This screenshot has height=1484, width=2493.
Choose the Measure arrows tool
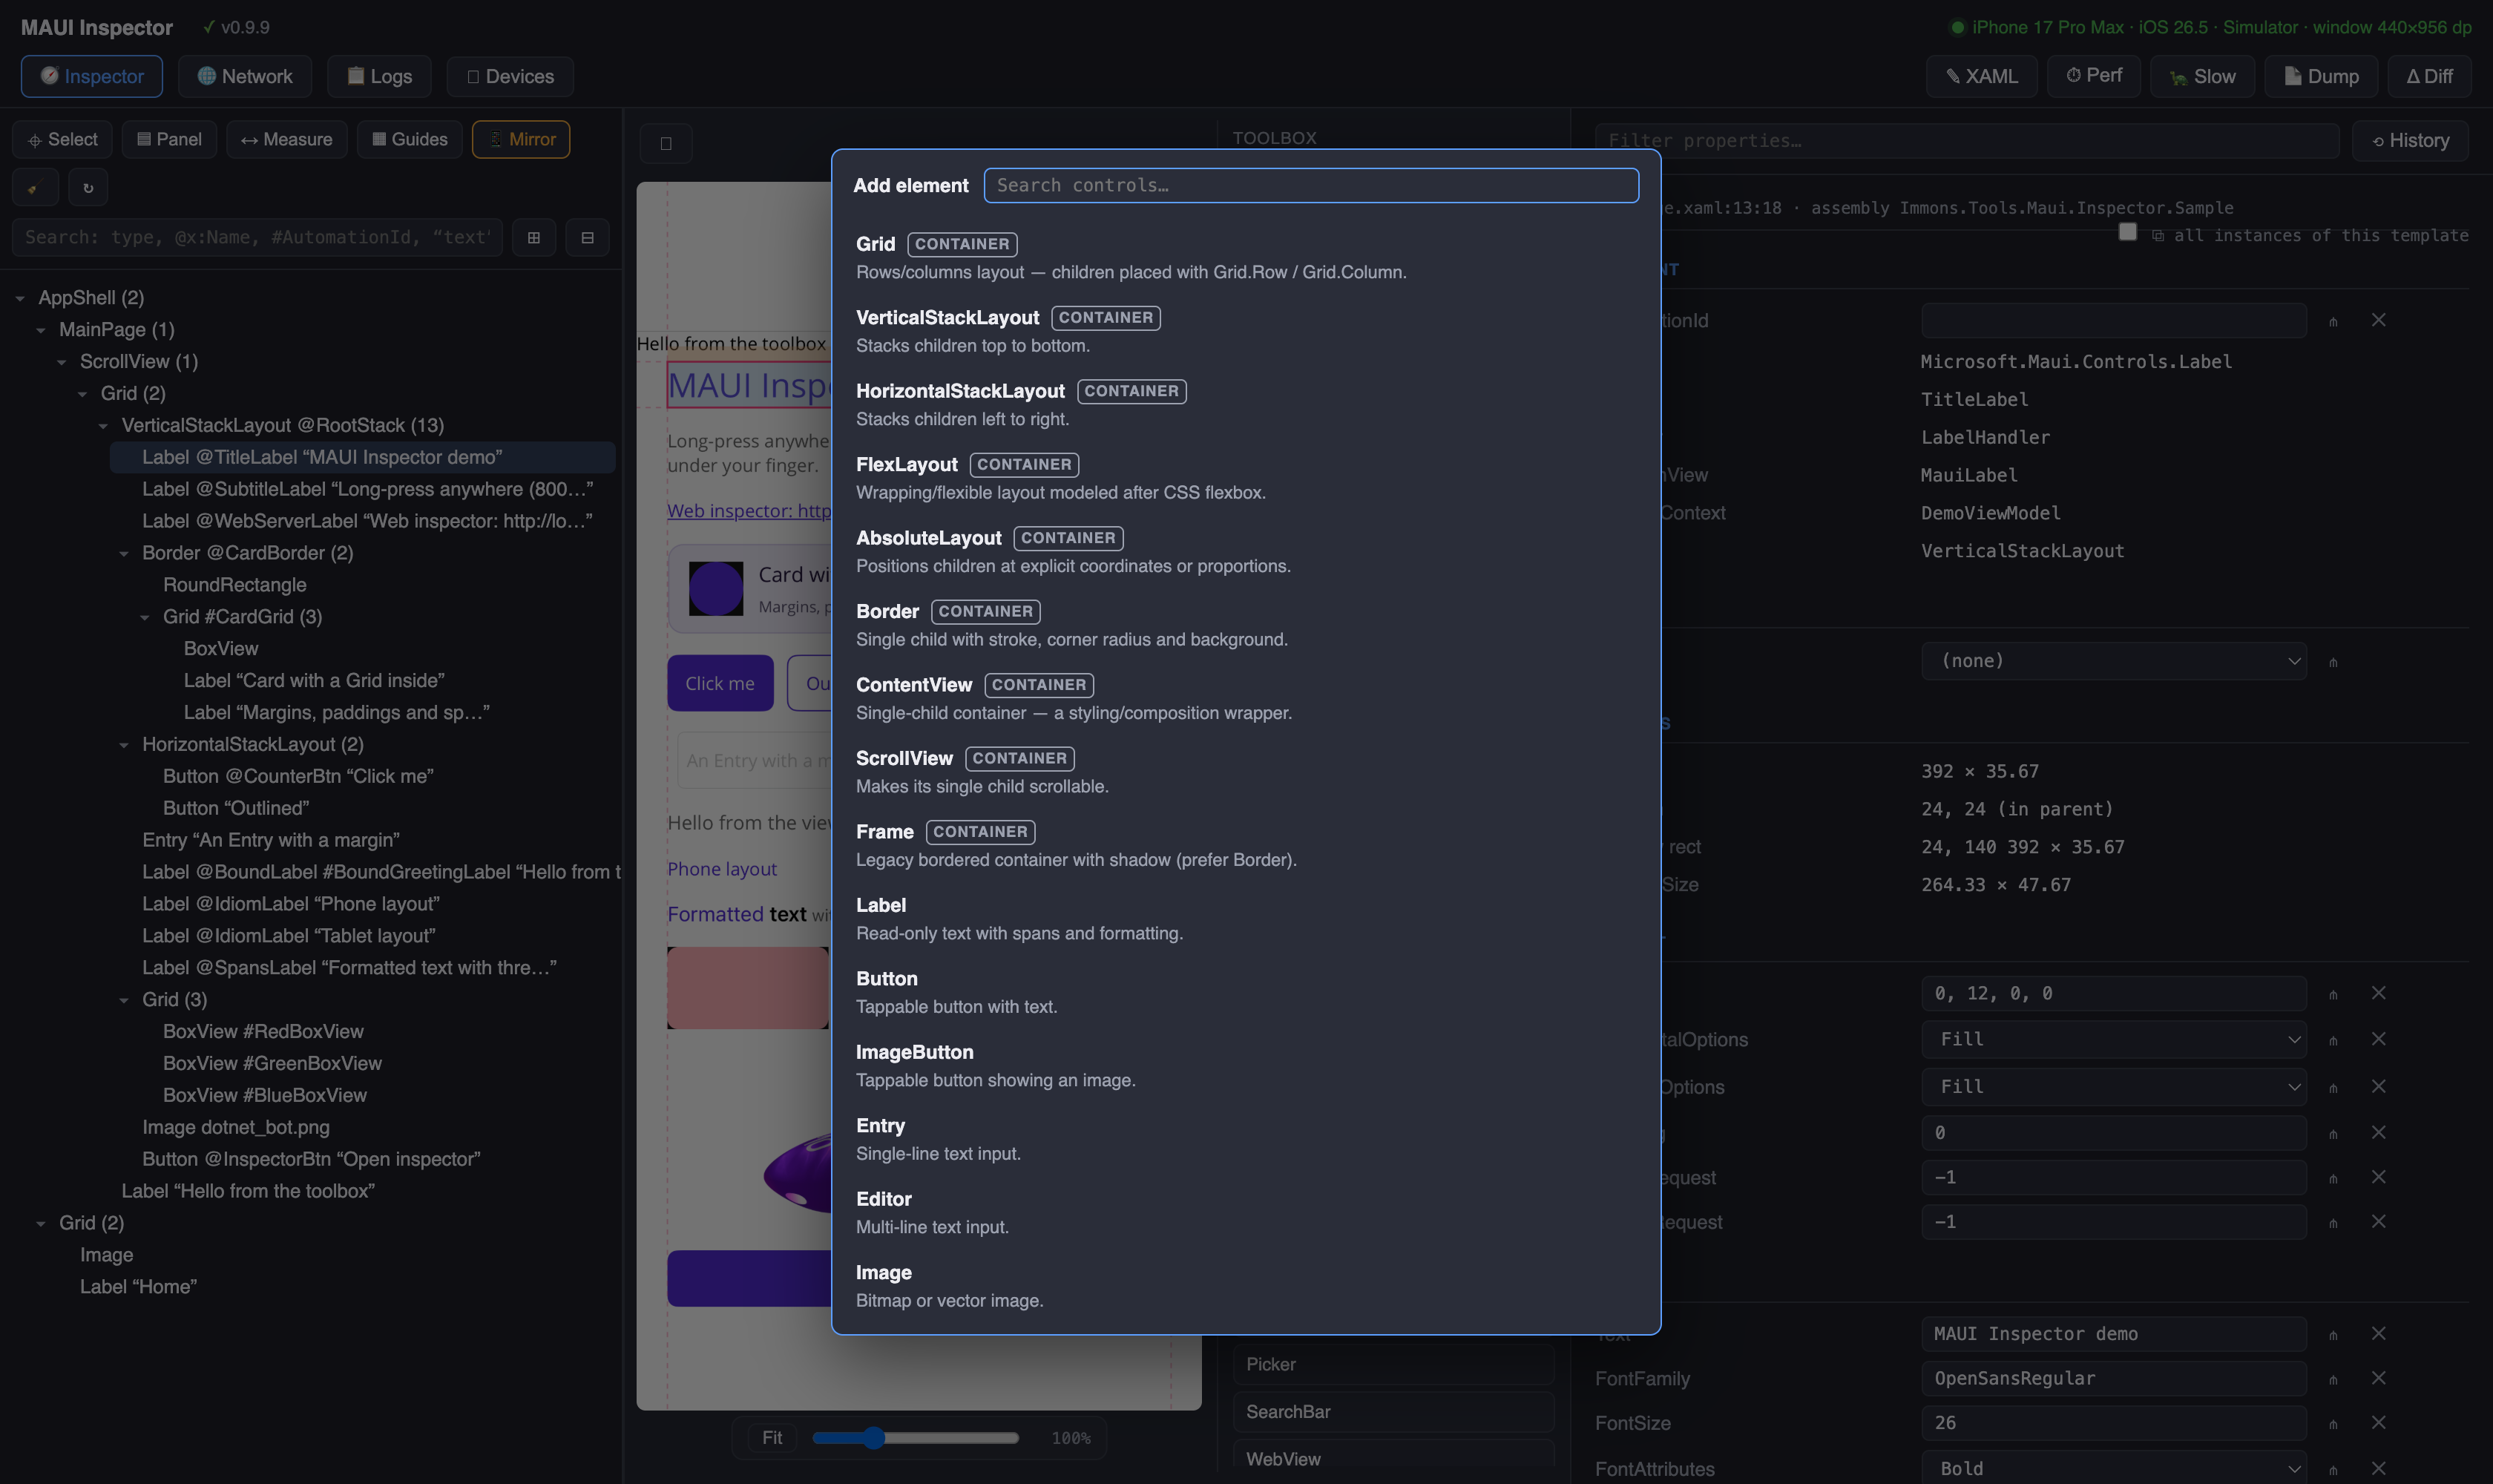pyautogui.click(x=286, y=139)
